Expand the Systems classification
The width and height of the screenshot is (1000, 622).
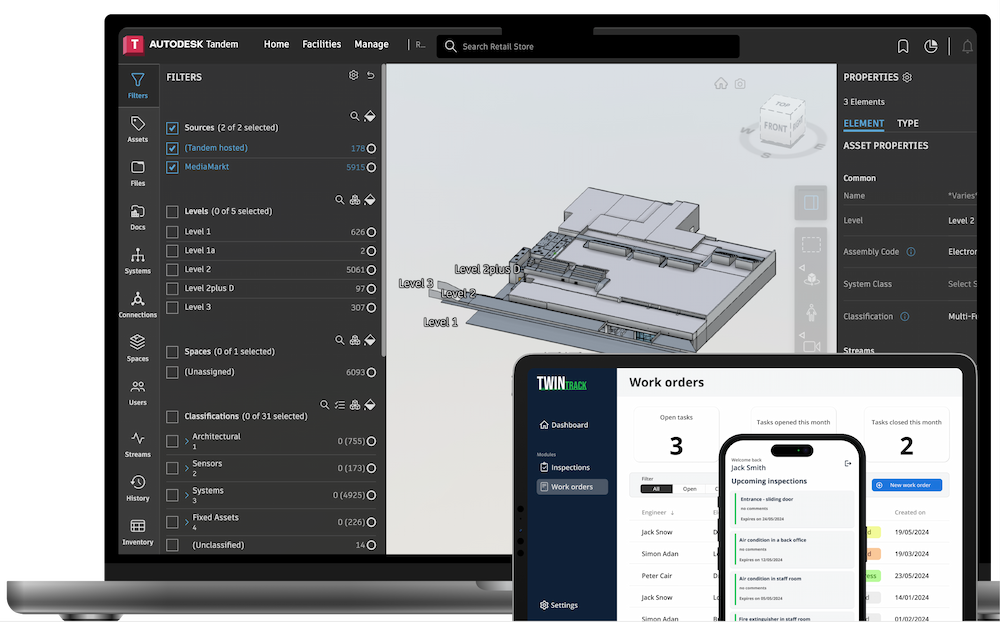point(187,494)
